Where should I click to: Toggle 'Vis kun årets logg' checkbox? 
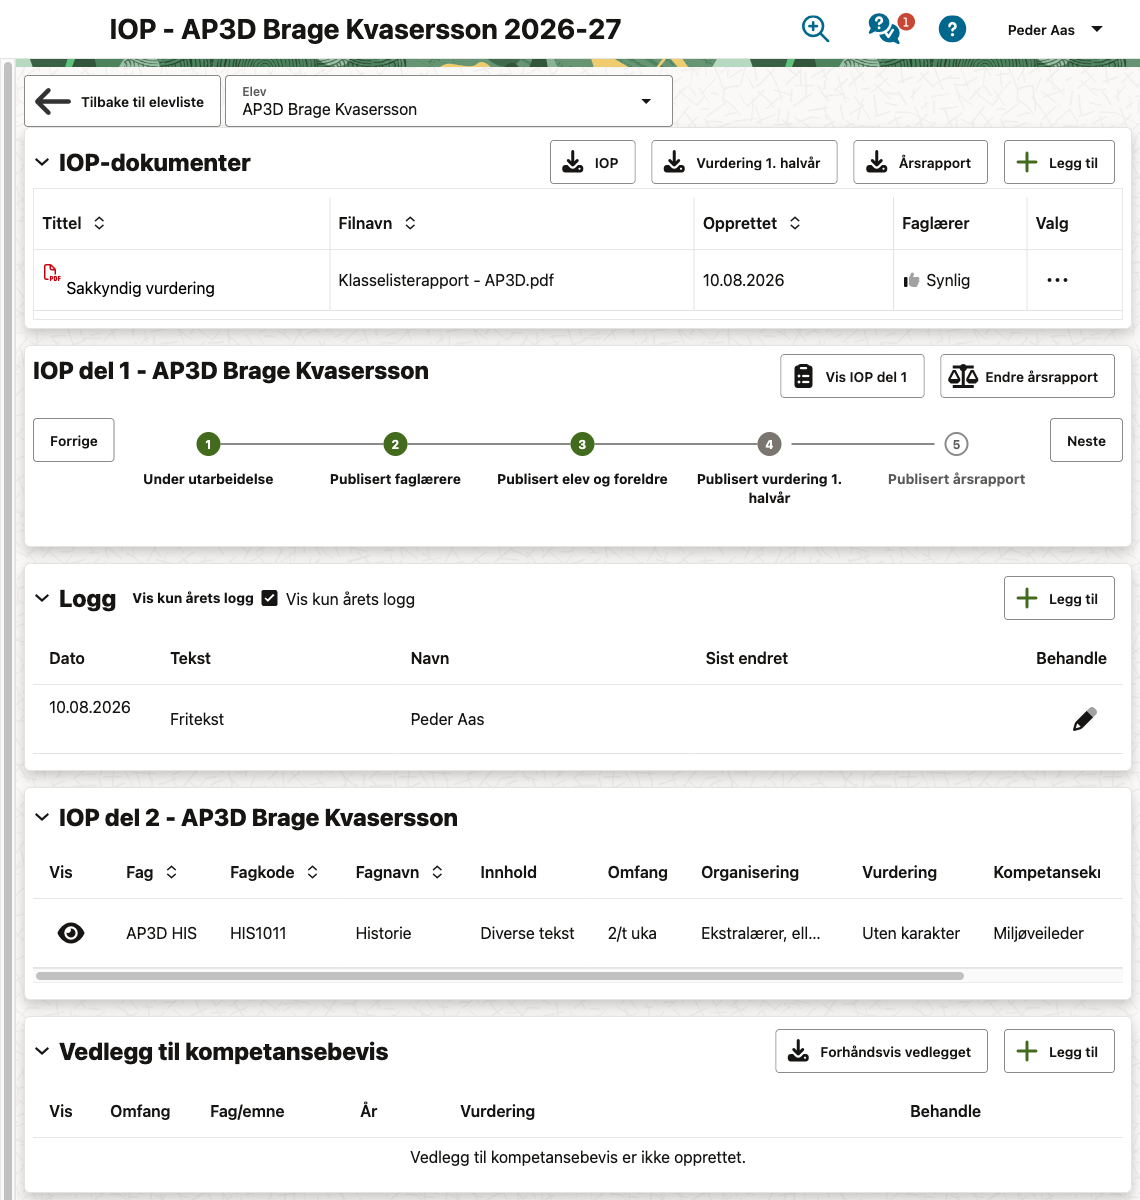click(x=269, y=598)
